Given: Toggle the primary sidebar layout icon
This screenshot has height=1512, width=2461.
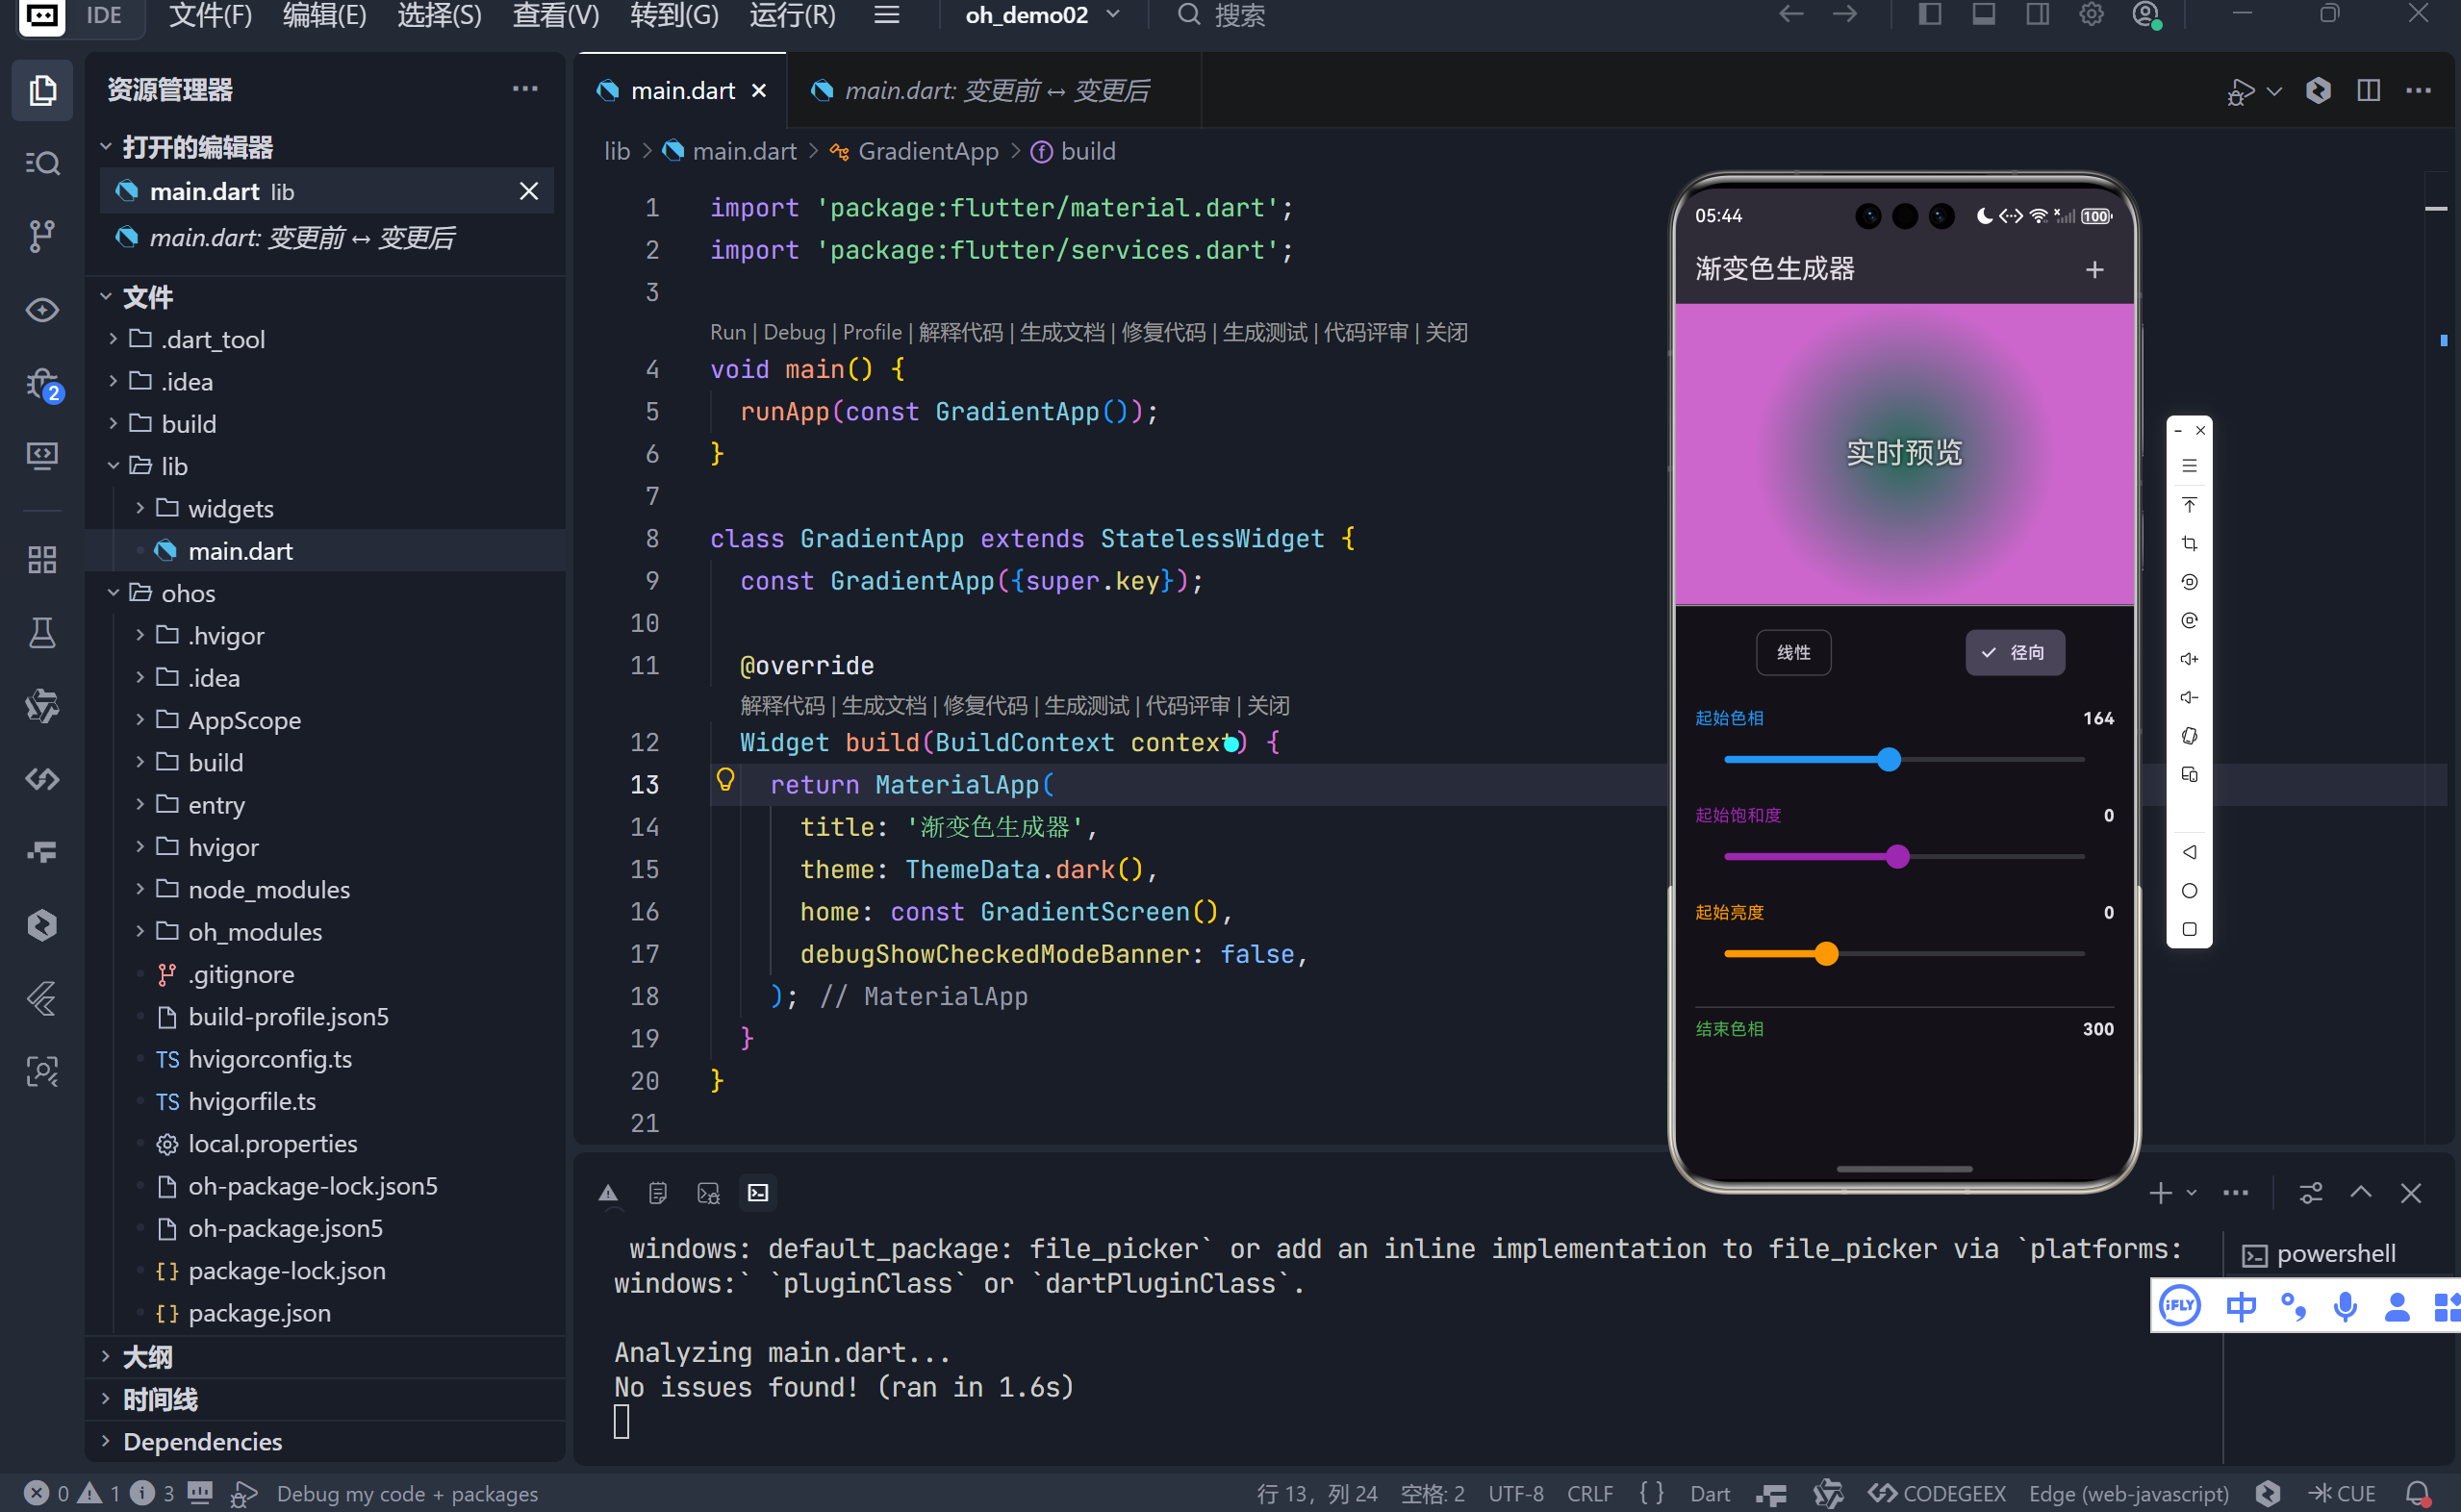Looking at the screenshot, I should click(x=1930, y=15).
